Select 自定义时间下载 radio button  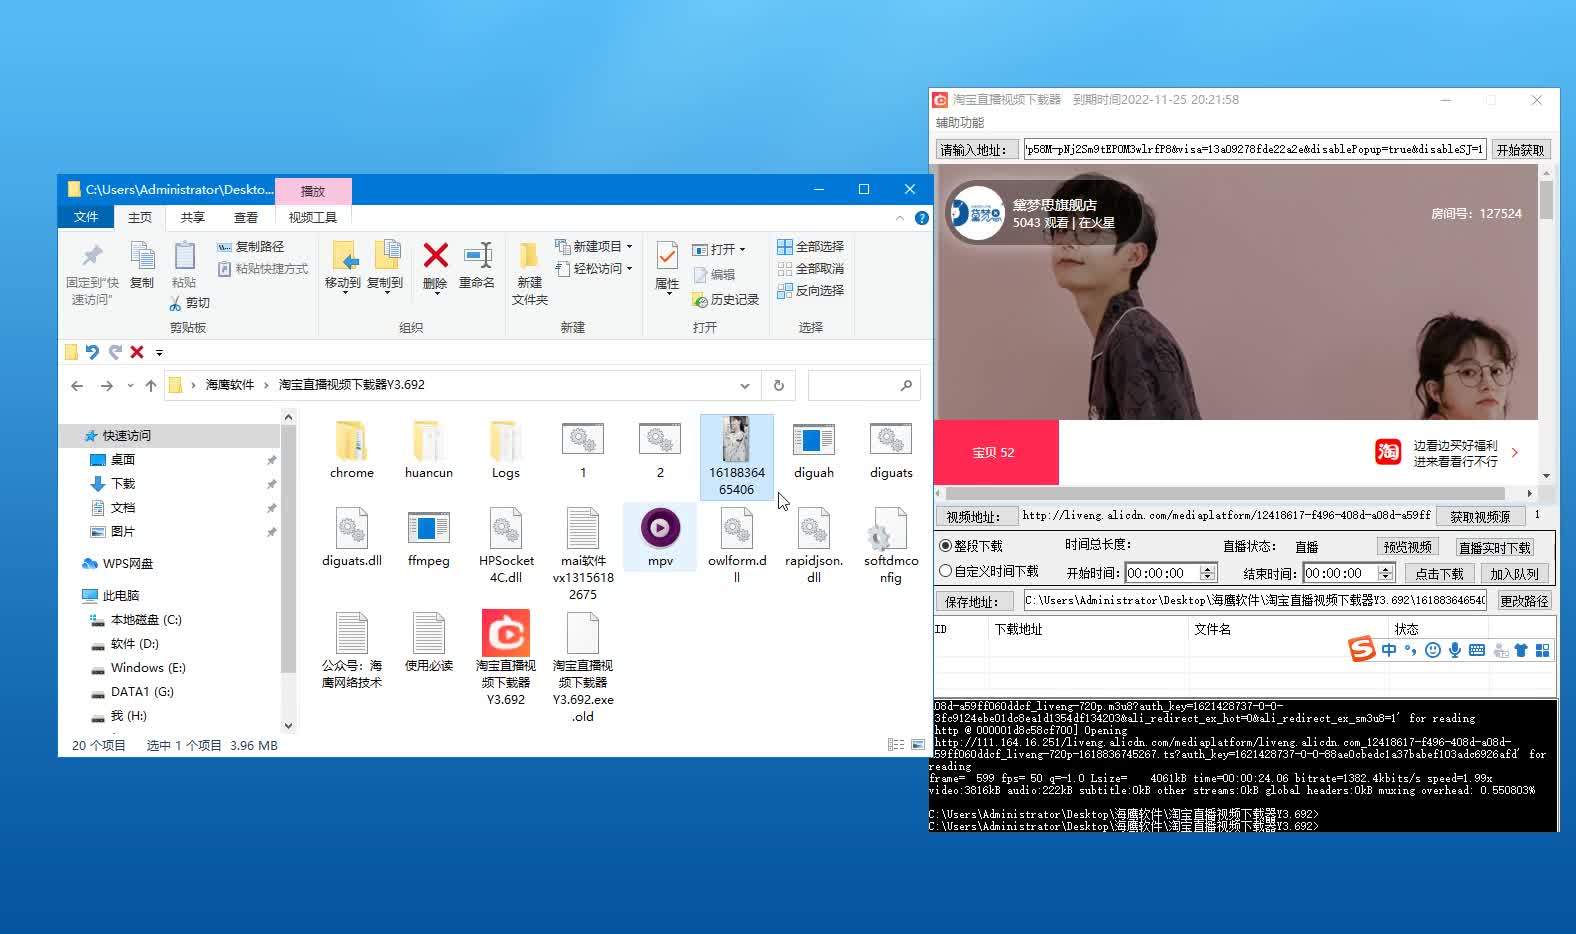(945, 571)
